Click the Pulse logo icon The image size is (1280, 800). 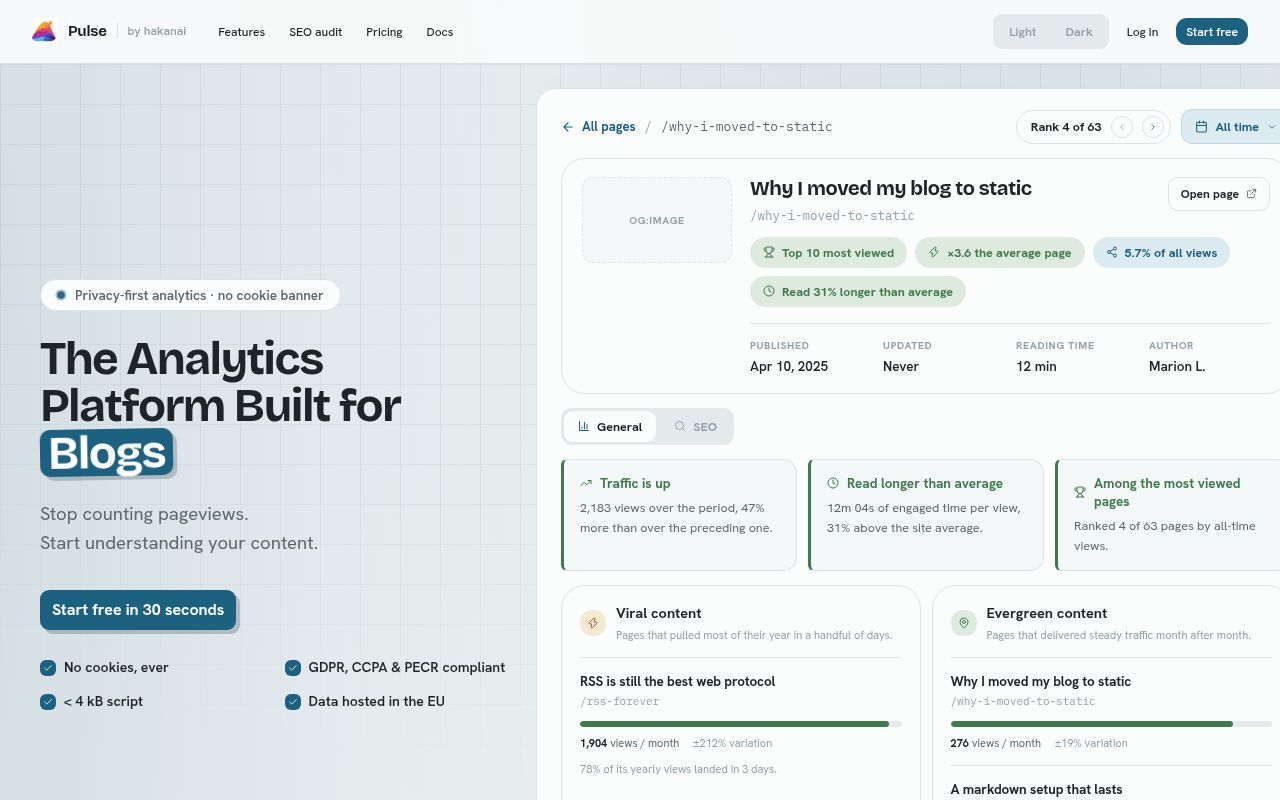44,32
